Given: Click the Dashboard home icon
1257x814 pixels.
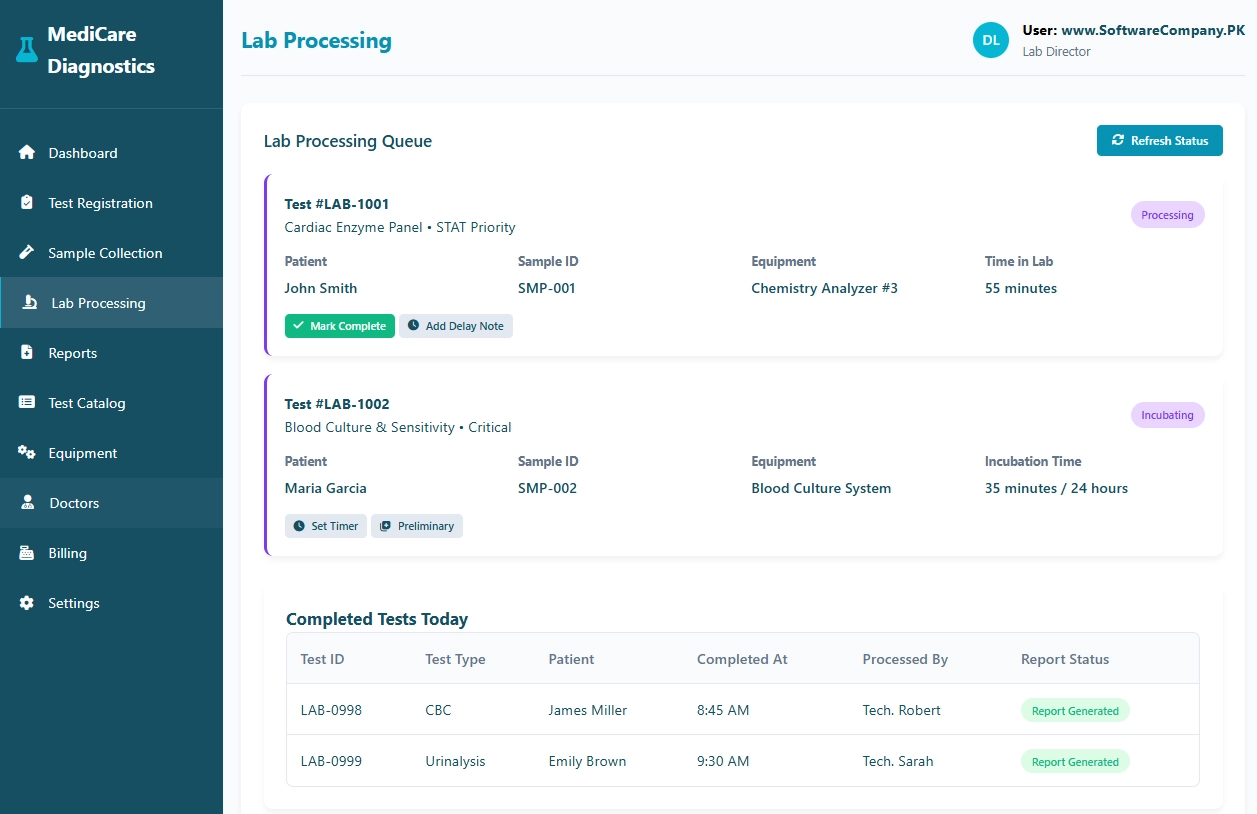Looking at the screenshot, I should [27, 153].
